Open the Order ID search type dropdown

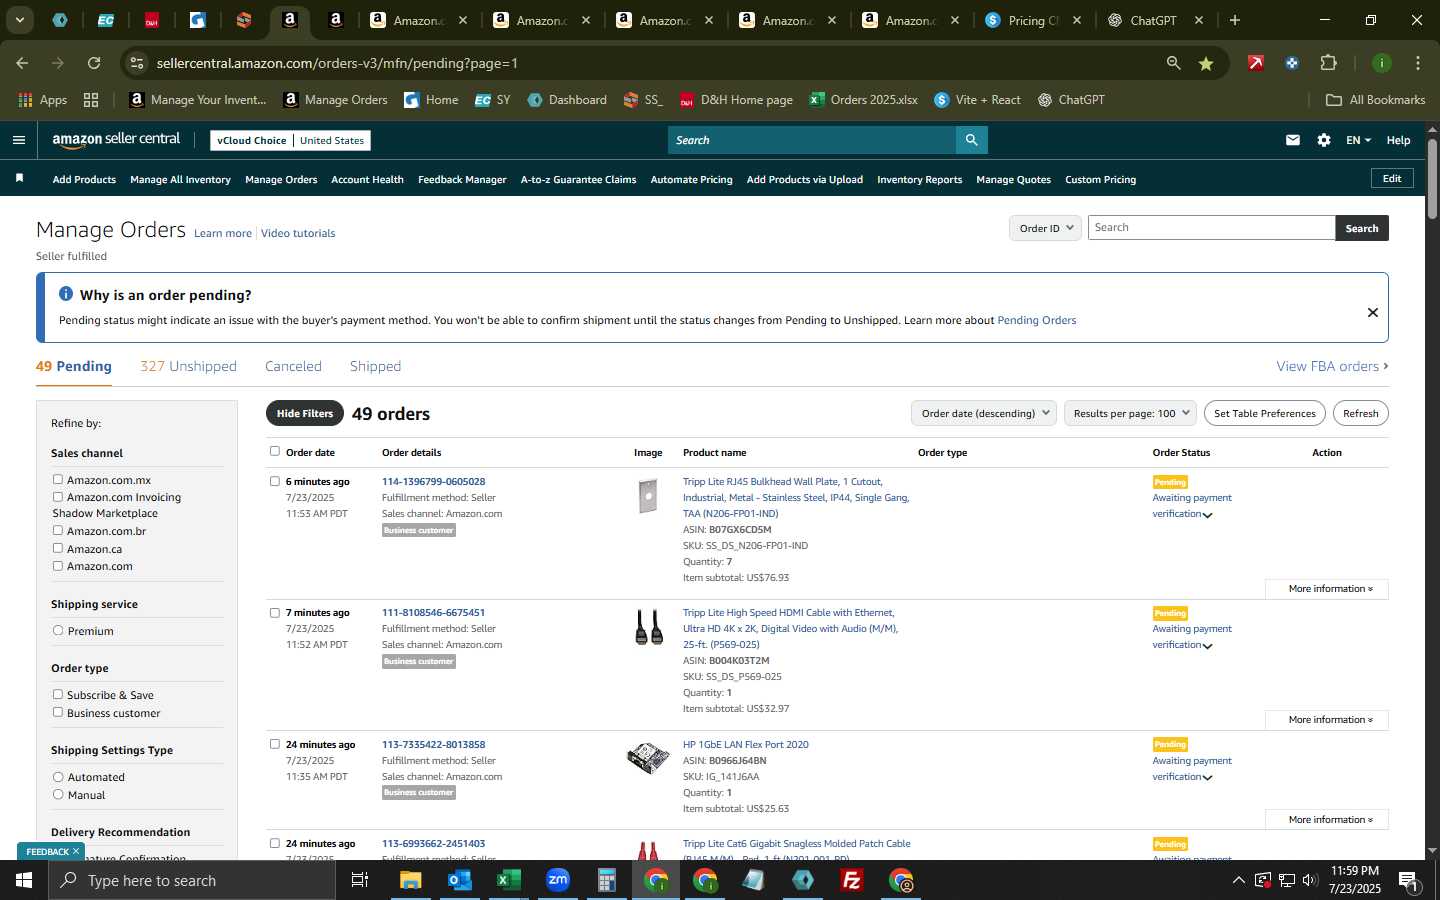(x=1045, y=228)
